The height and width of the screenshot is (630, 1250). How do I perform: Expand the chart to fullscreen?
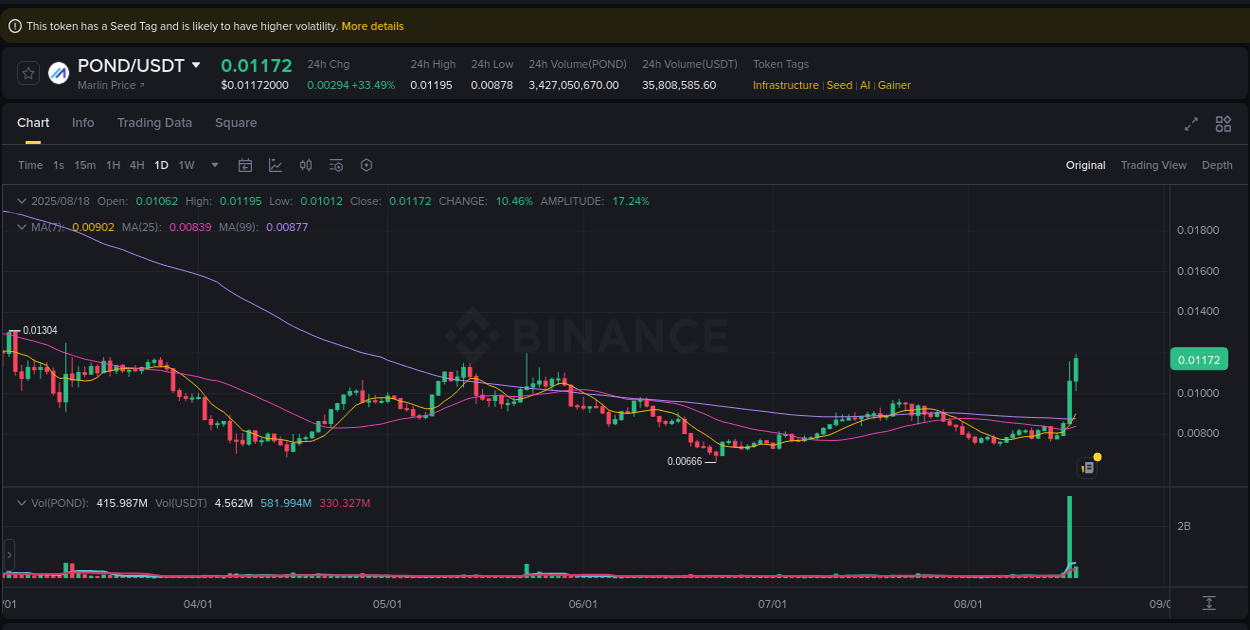[1190, 124]
